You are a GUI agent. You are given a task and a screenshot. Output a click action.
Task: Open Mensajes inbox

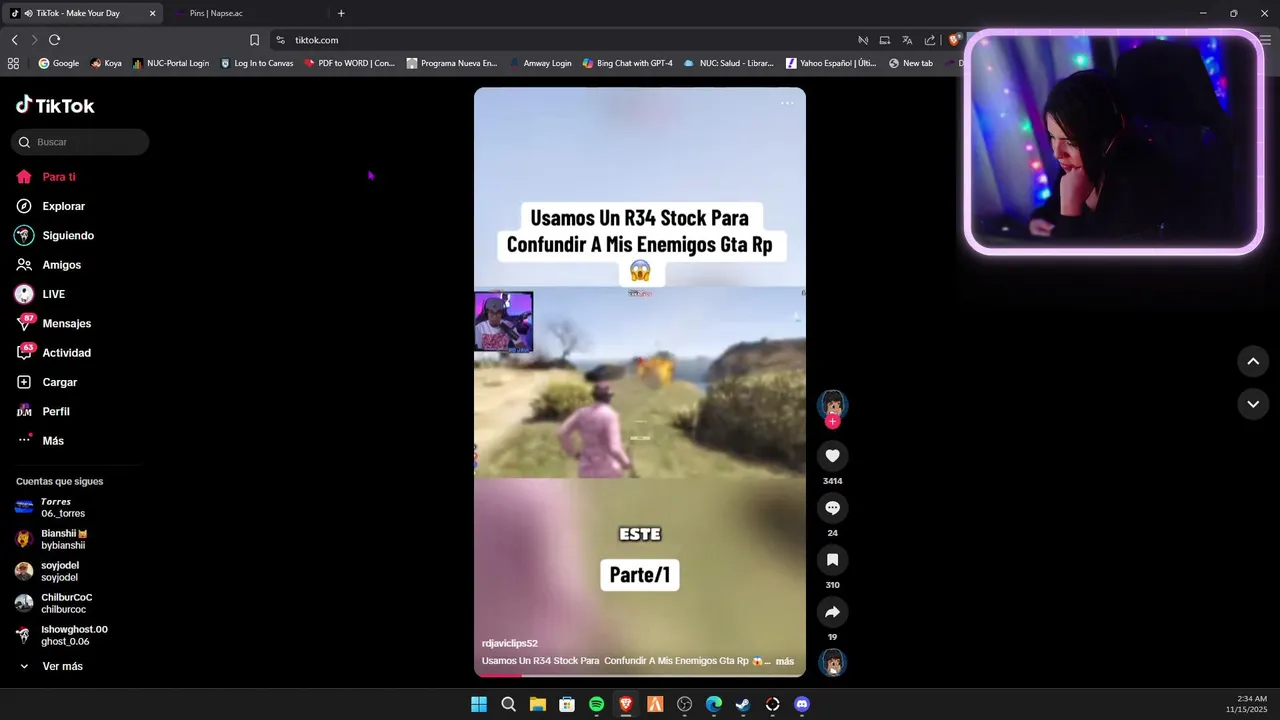[x=53, y=323]
